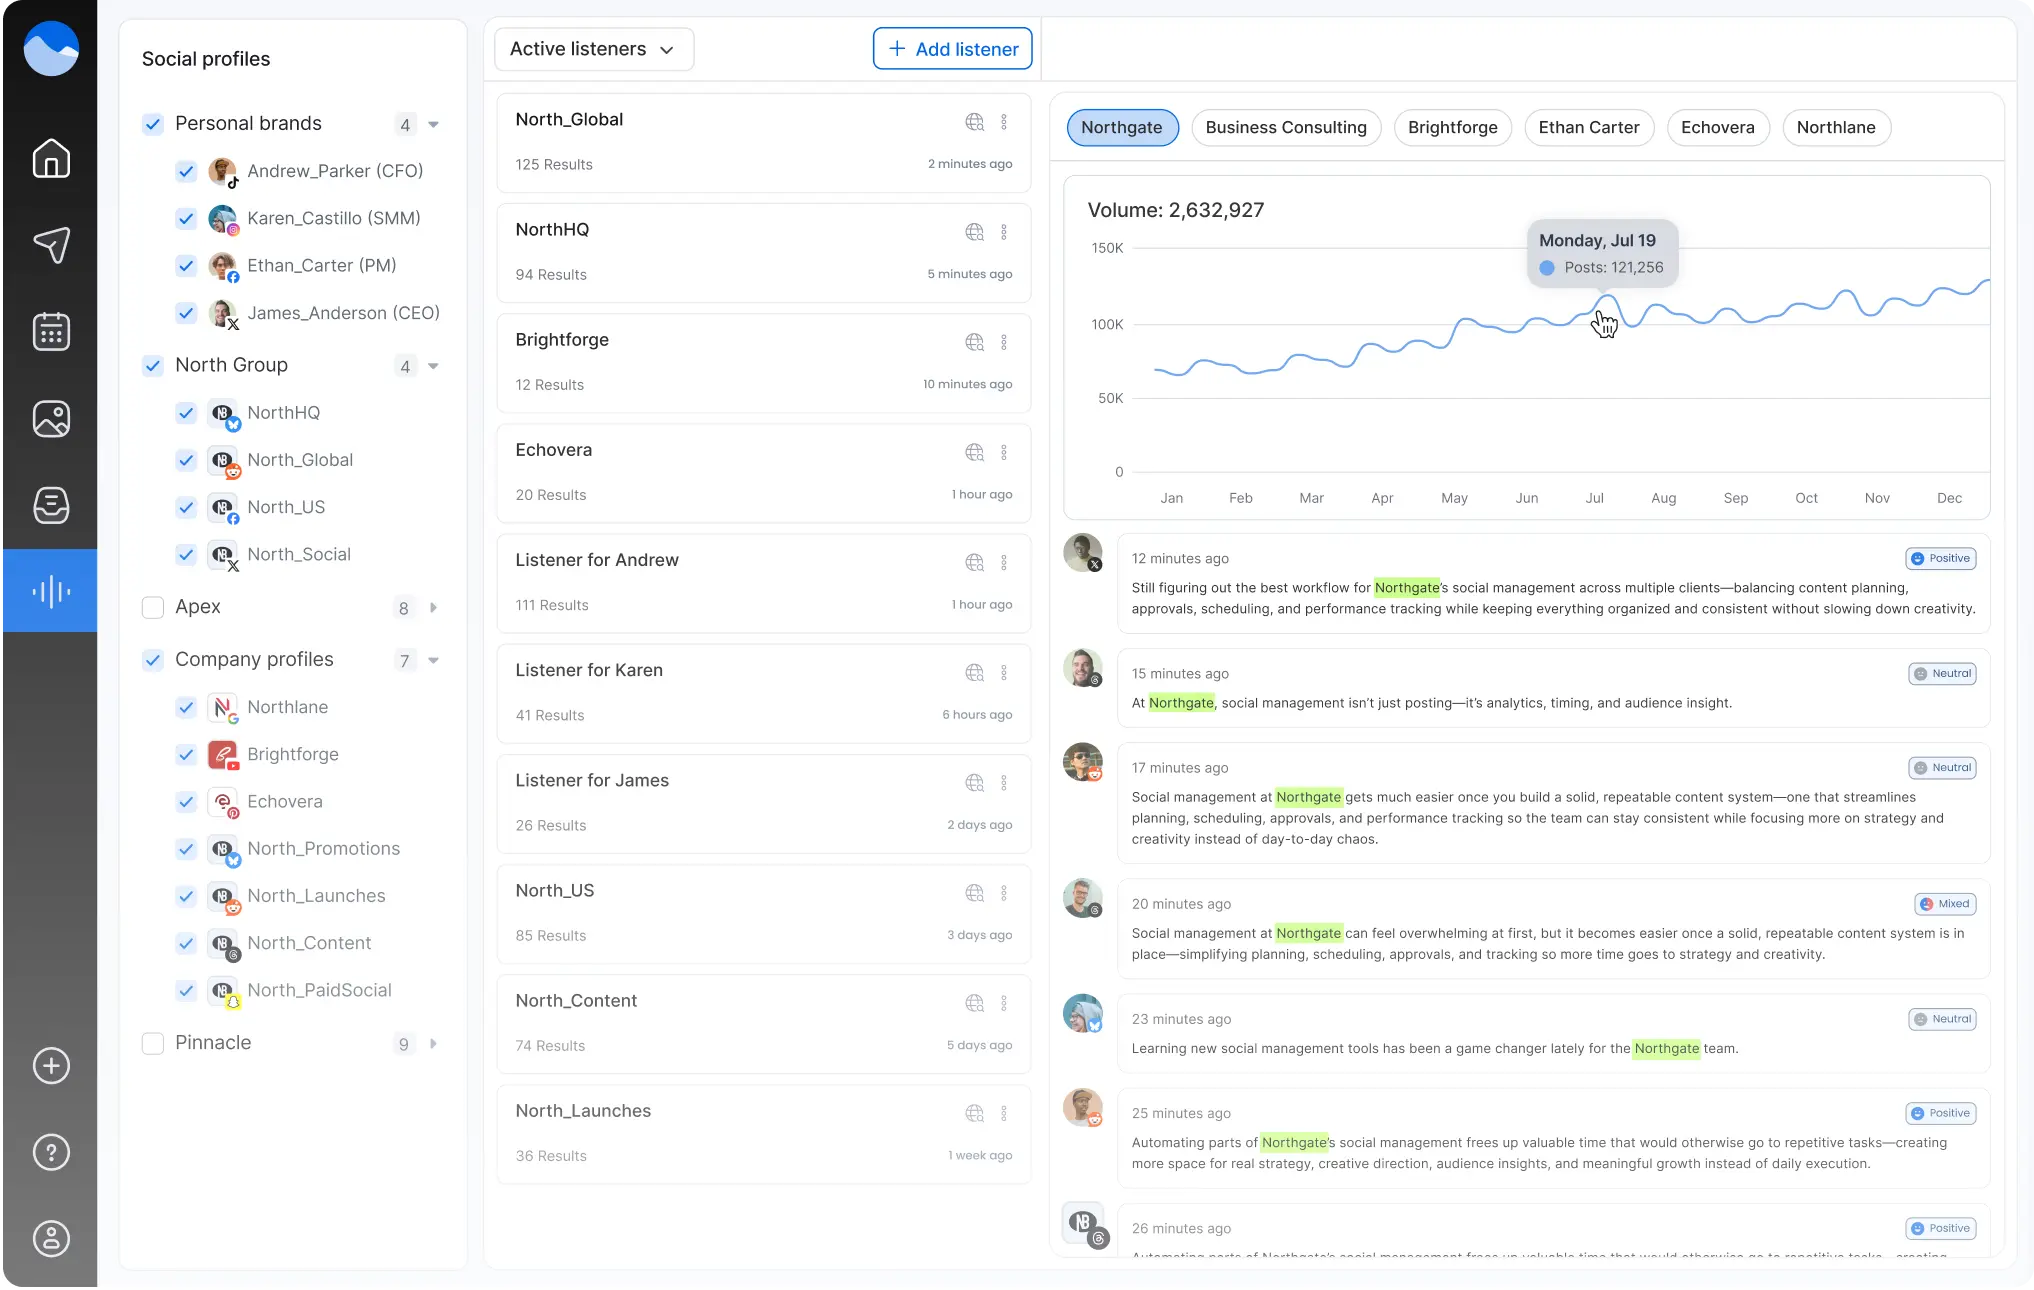The image size is (2034, 1290).
Task: Open options menu on the NorthHQ listener card
Action: (1005, 232)
